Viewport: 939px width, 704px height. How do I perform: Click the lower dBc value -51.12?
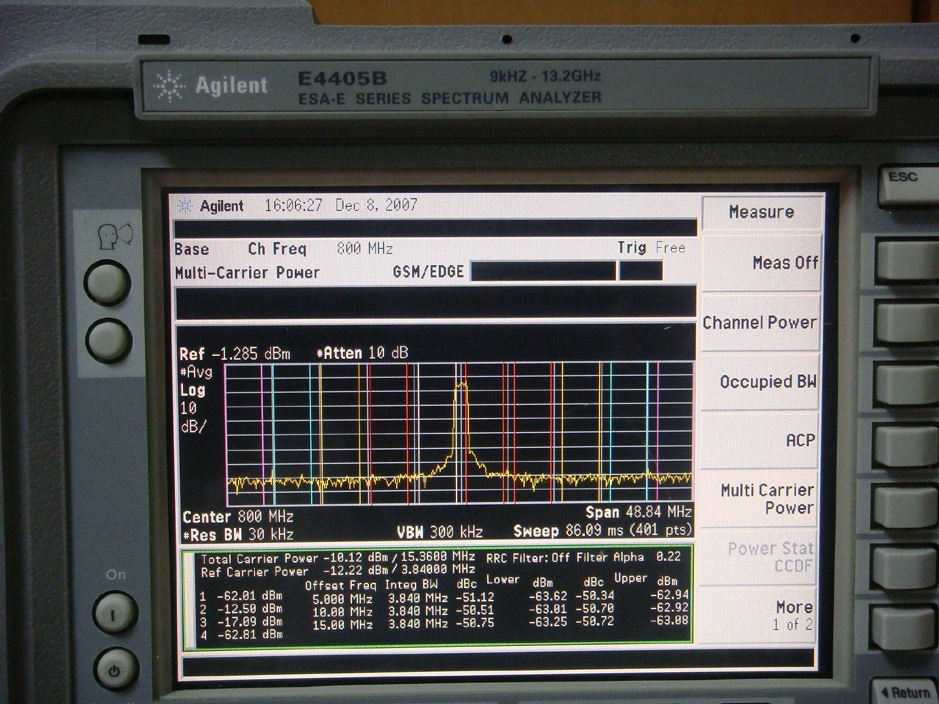click(x=475, y=597)
